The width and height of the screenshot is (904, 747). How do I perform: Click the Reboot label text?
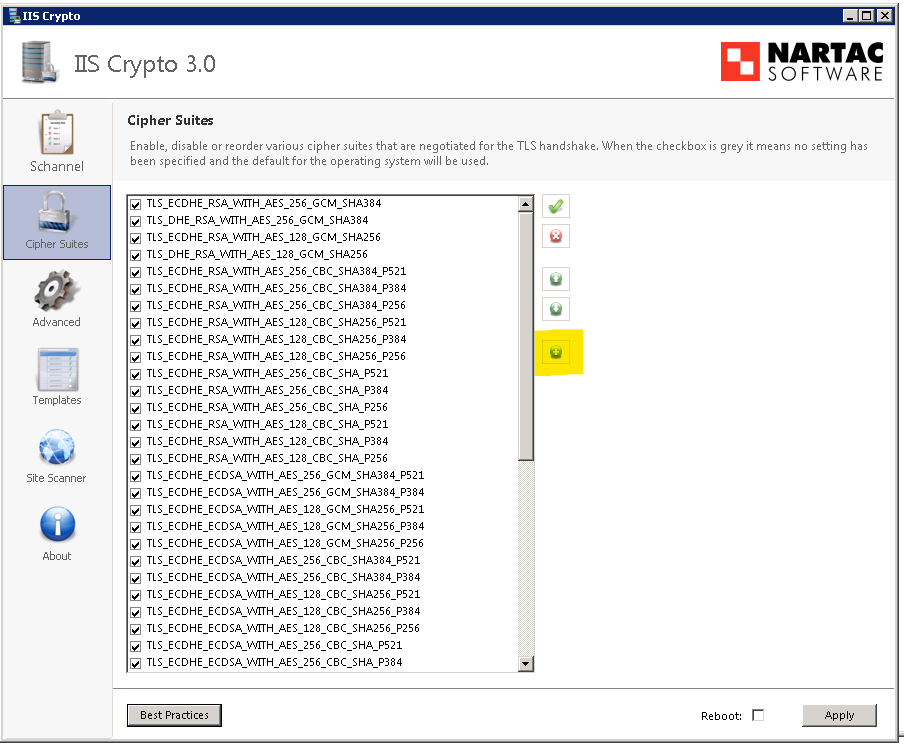tap(721, 716)
